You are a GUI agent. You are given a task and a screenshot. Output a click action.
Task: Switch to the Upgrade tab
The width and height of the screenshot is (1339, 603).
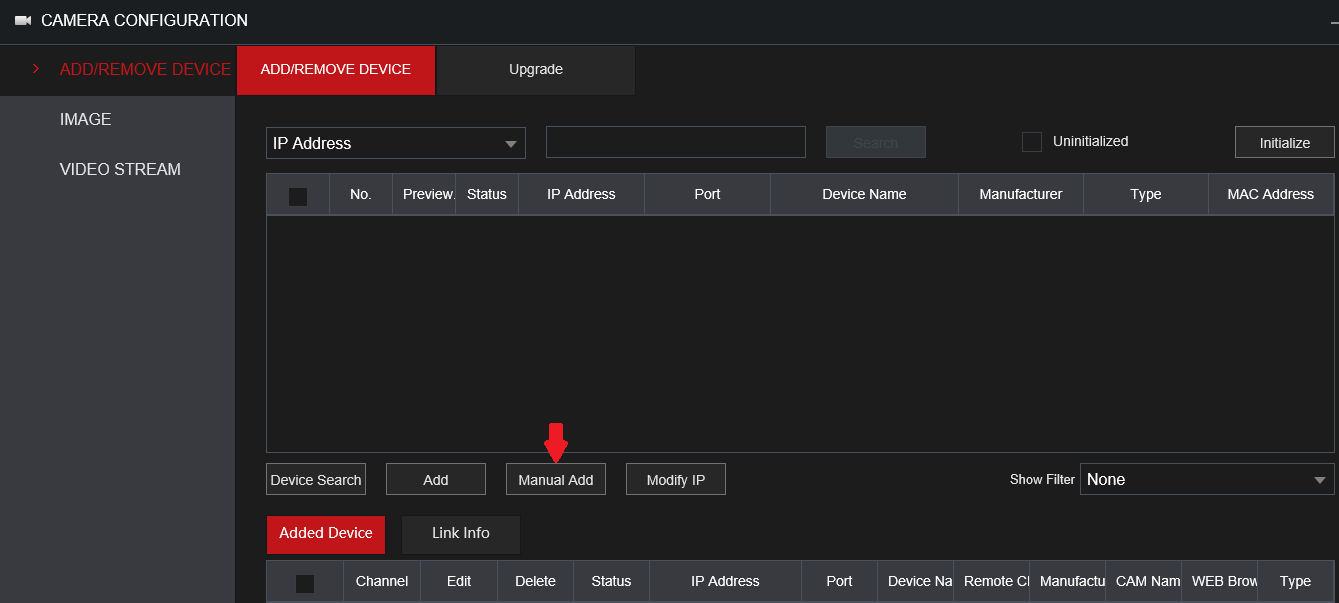[535, 69]
